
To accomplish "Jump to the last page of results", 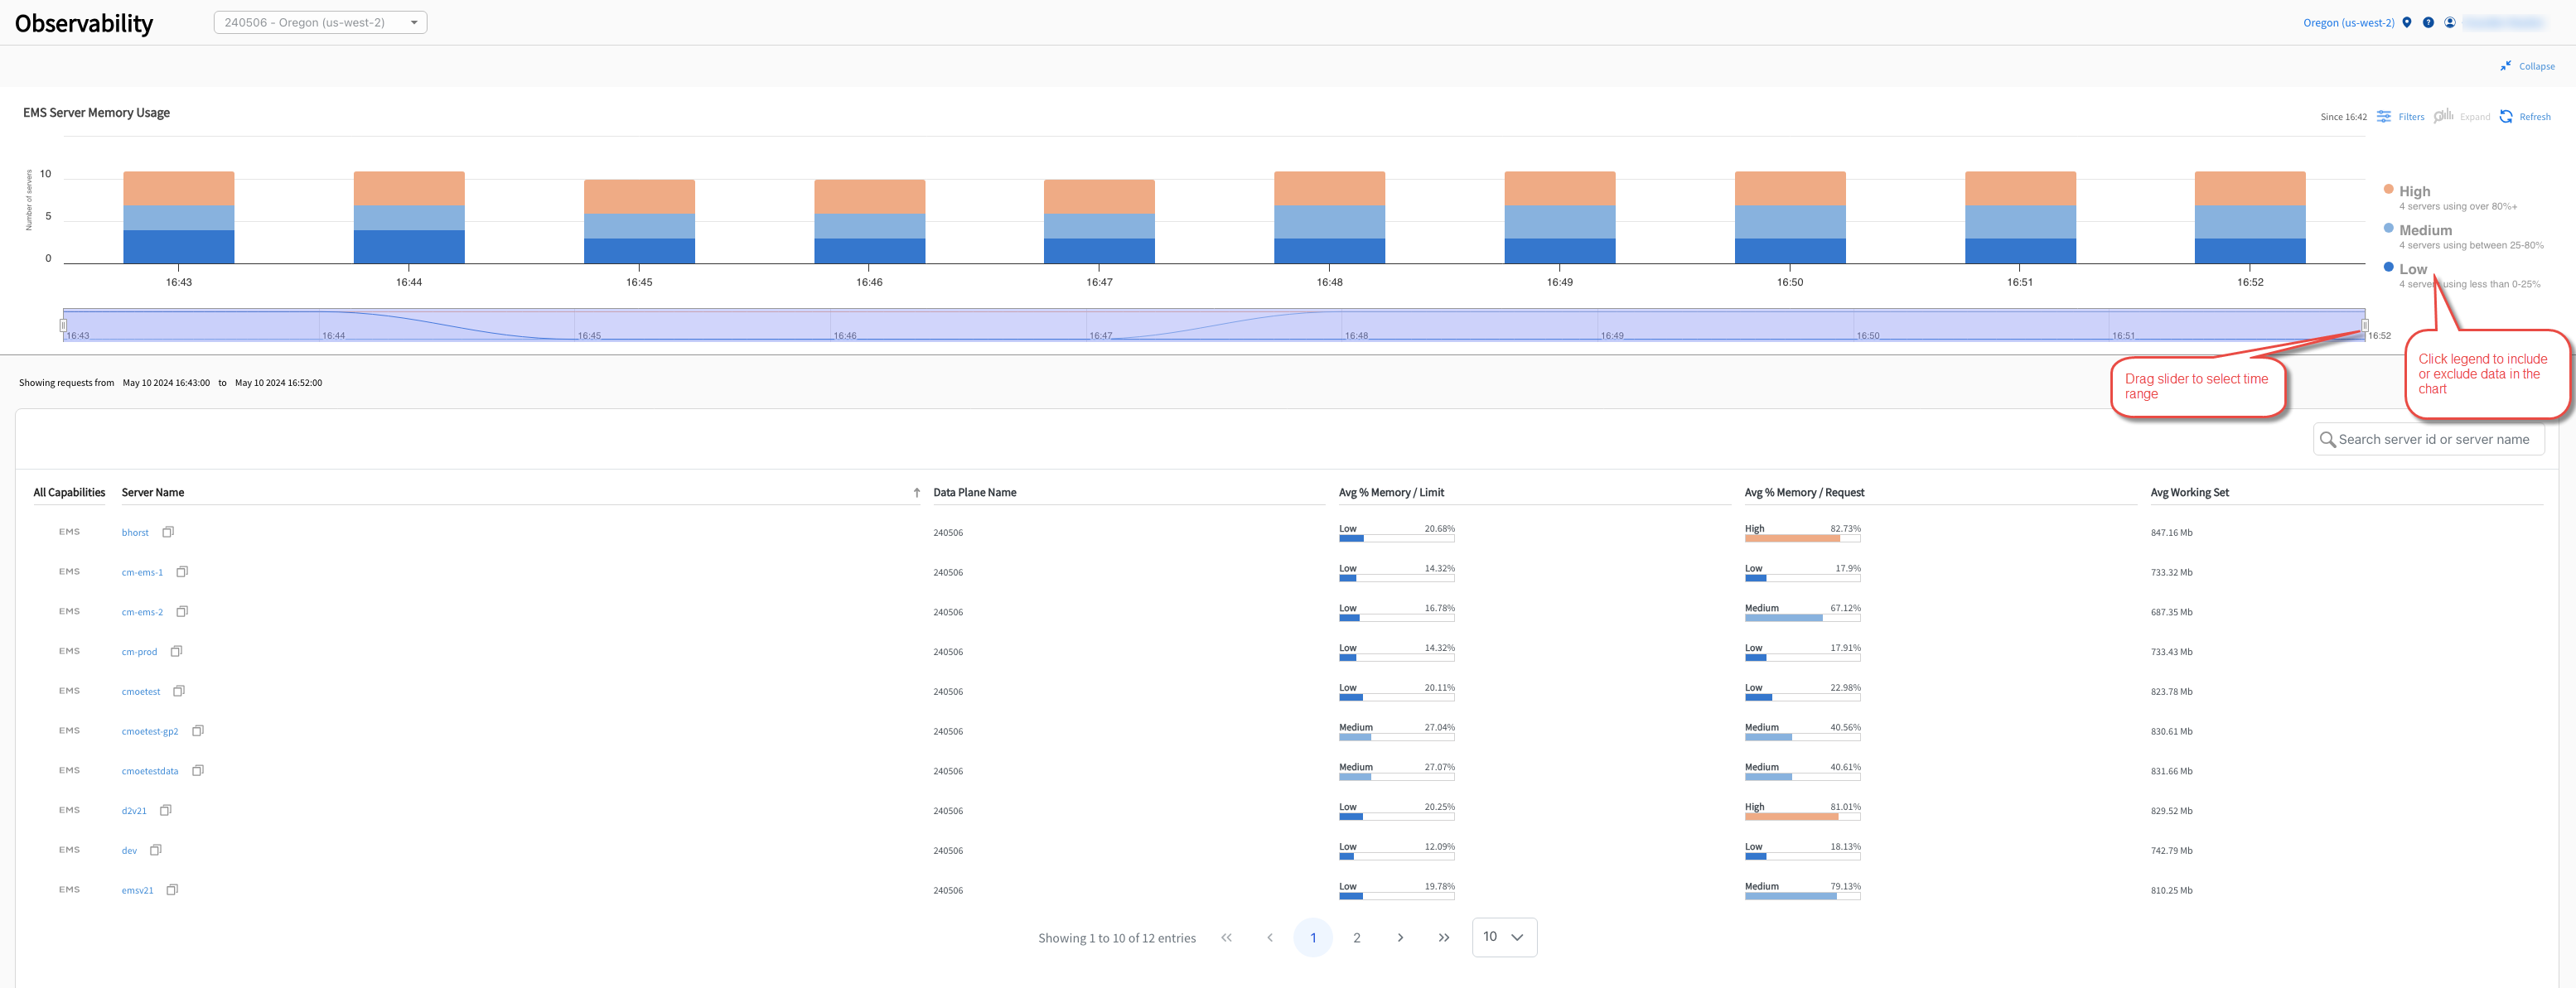I will 1443,938.
